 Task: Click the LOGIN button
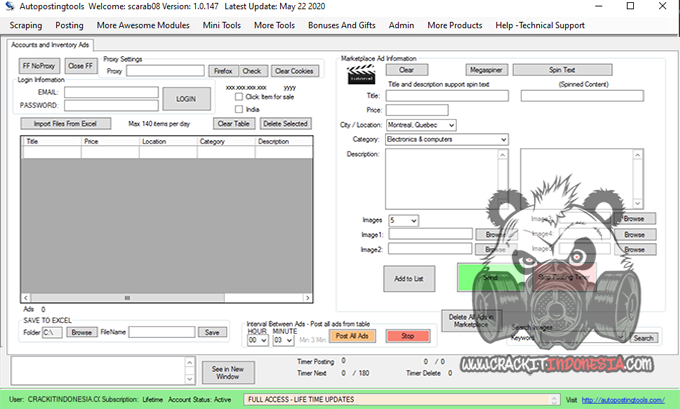(186, 99)
